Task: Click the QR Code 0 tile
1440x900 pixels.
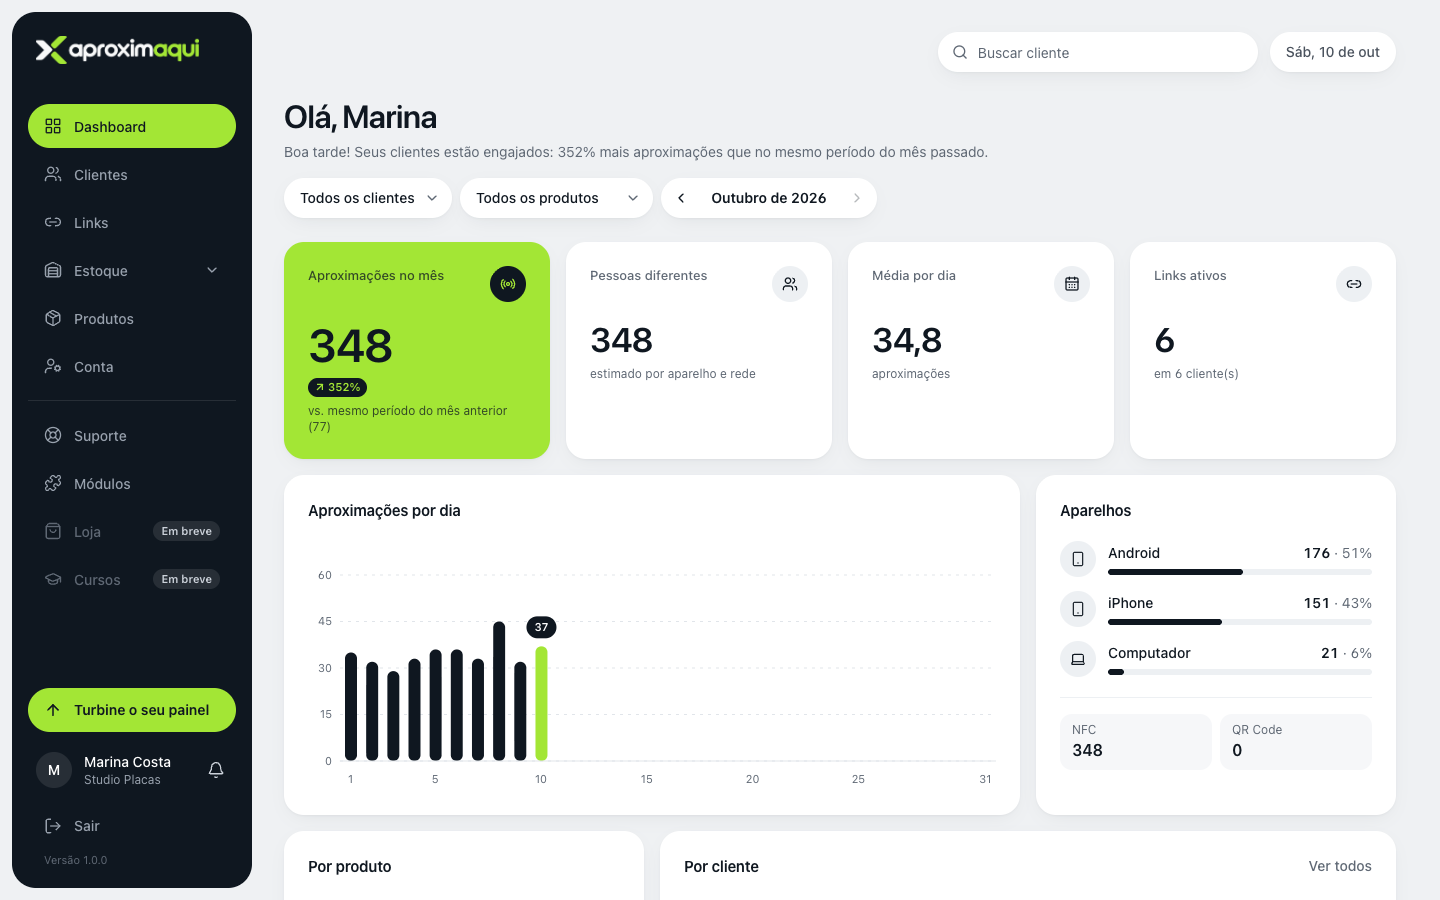Action: (1296, 742)
